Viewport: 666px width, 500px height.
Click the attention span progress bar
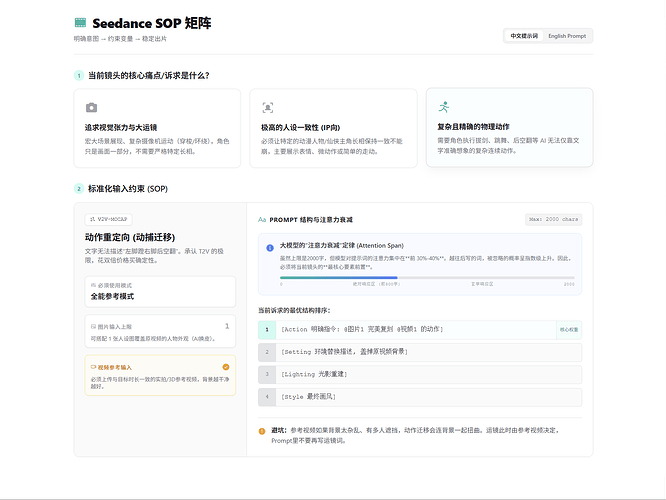427,278
